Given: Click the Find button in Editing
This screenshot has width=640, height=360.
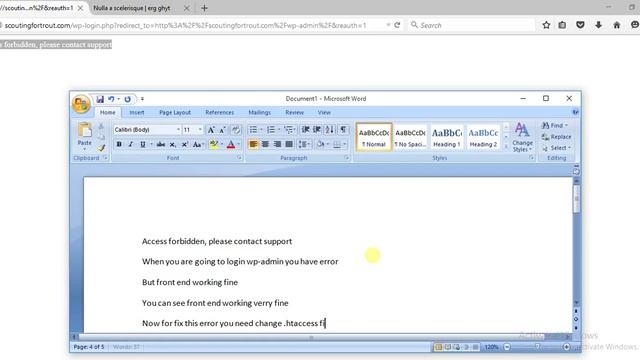Looking at the screenshot, I should point(554,125).
